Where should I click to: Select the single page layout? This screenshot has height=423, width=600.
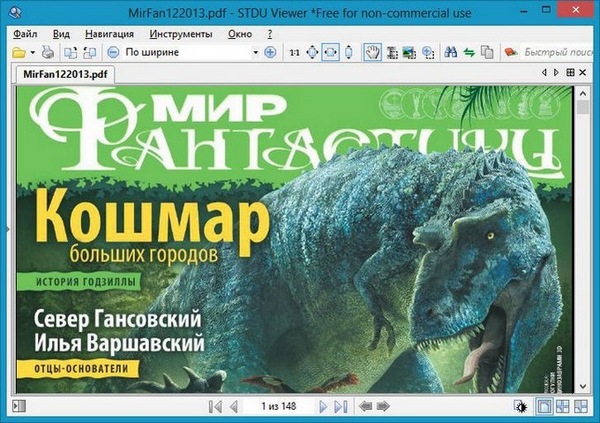coord(544,407)
